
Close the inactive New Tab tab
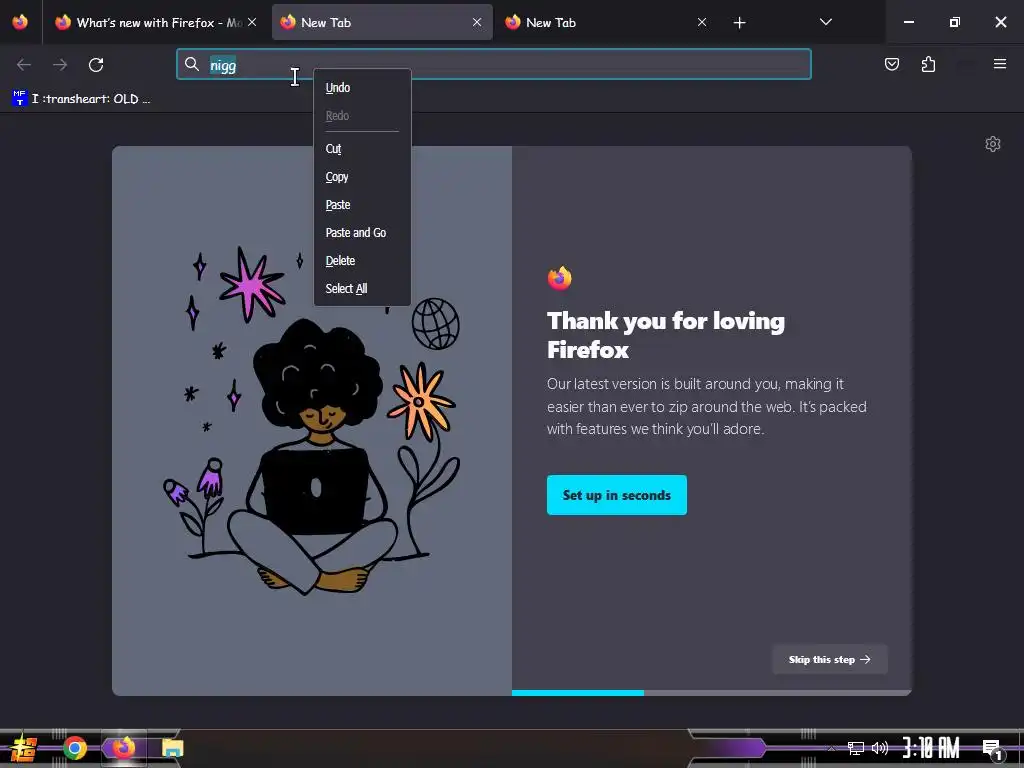(701, 22)
